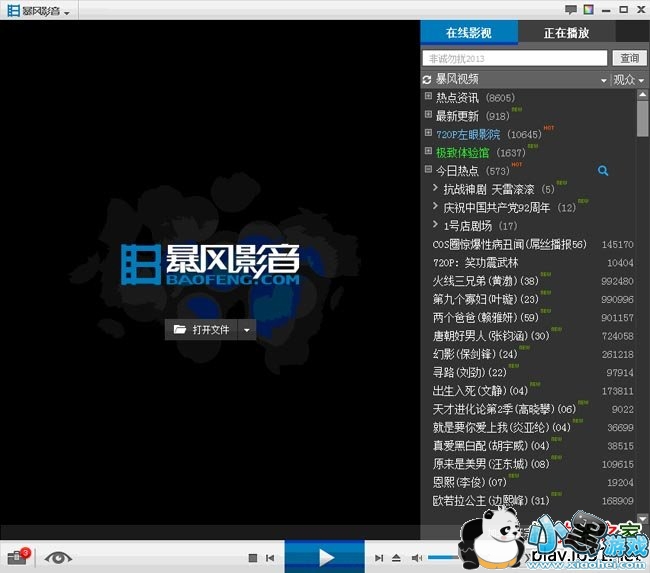Click the 查询 search button

[x=629, y=58]
